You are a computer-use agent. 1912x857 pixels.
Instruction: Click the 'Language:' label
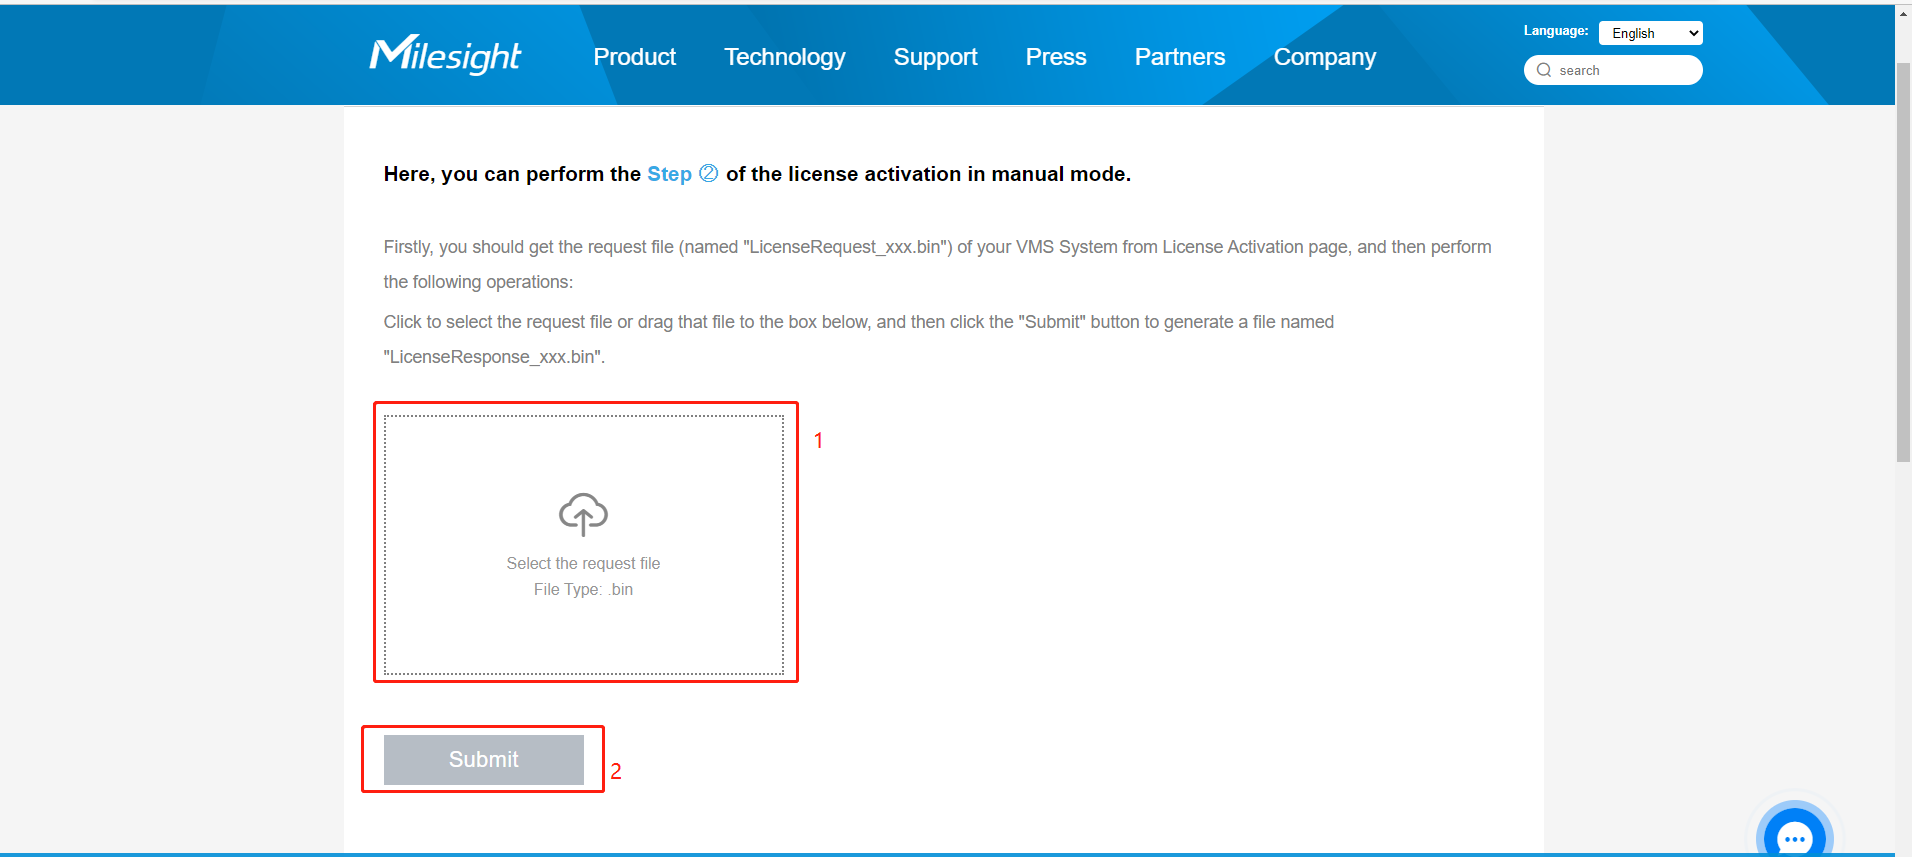(1555, 31)
